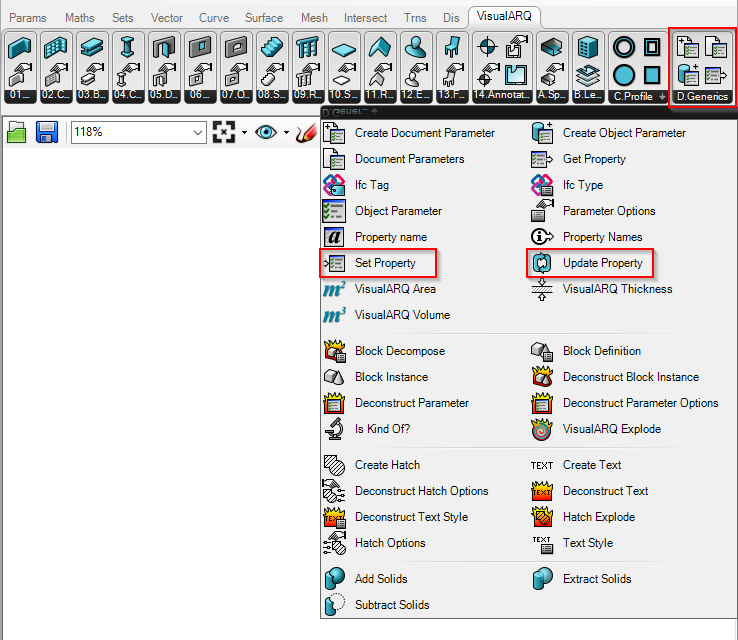Select the Create Hatch component
Screen dimensions: 738x640
(372, 465)
